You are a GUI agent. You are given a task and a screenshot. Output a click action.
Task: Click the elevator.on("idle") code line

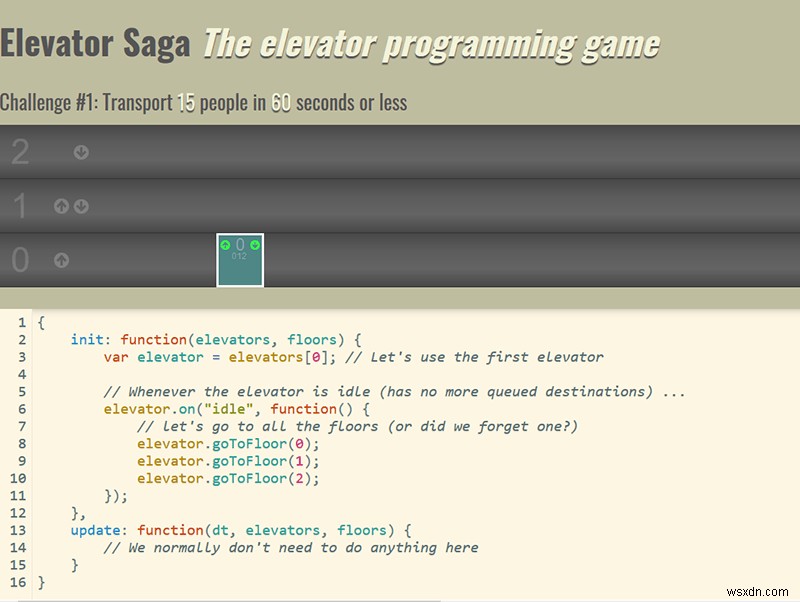coord(237,409)
